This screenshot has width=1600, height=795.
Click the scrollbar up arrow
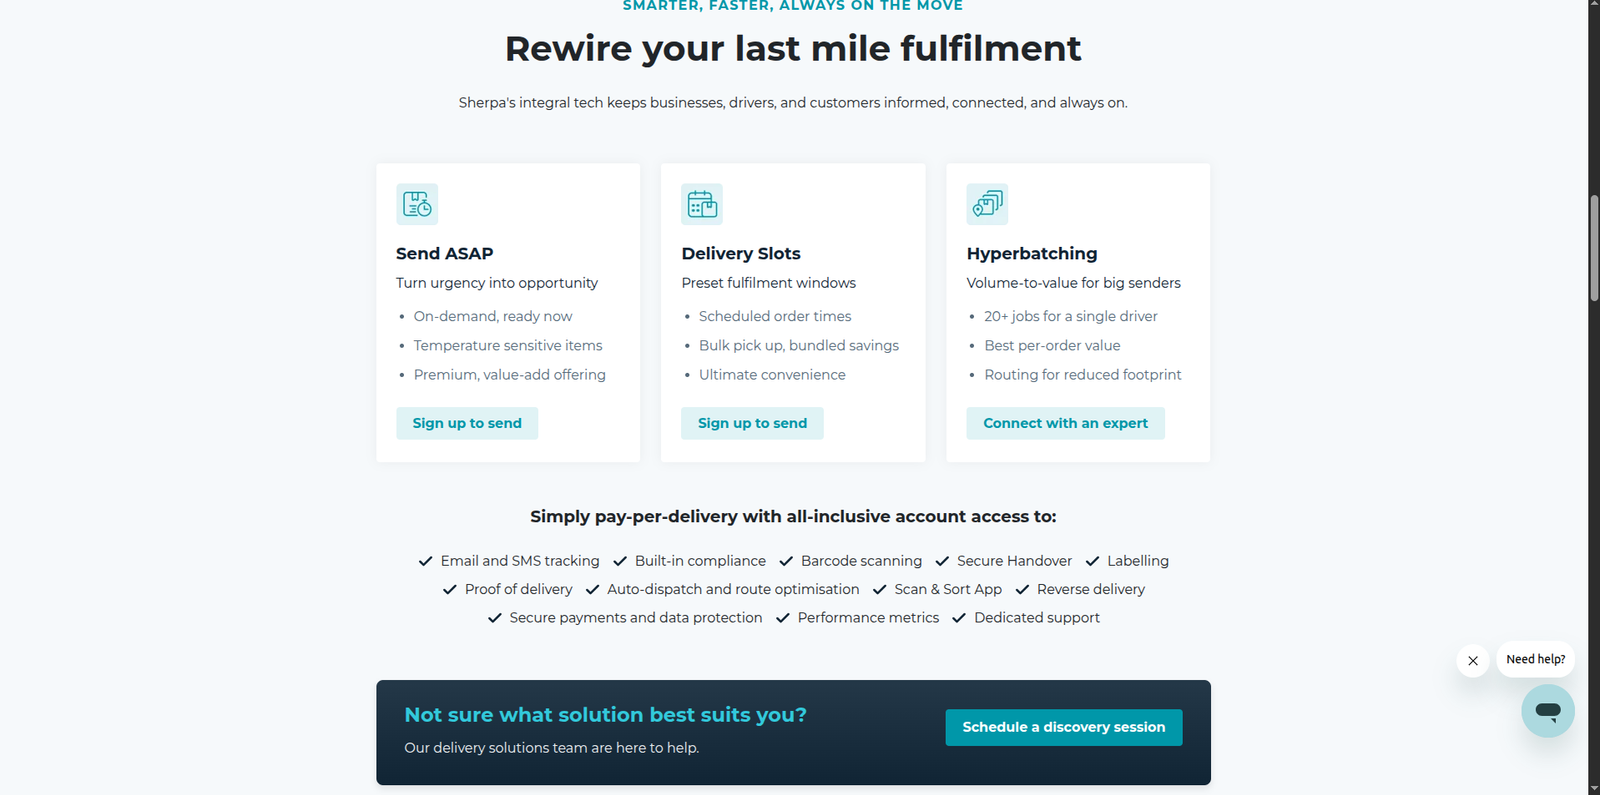click(1594, 6)
